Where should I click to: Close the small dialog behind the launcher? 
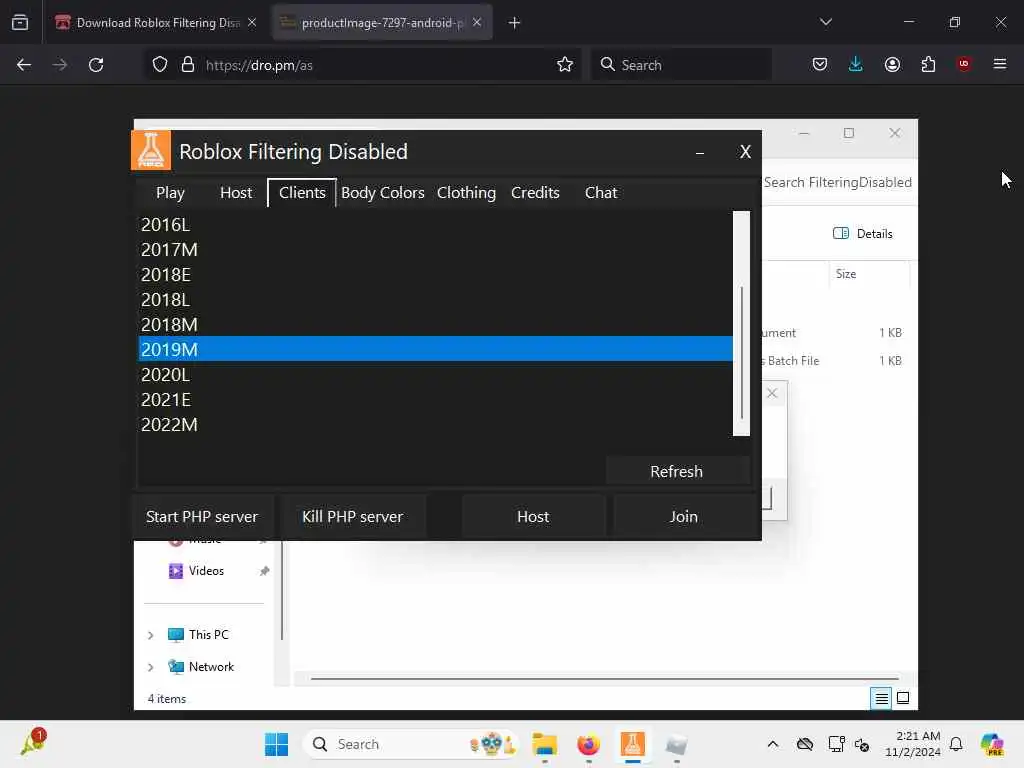tap(772, 393)
